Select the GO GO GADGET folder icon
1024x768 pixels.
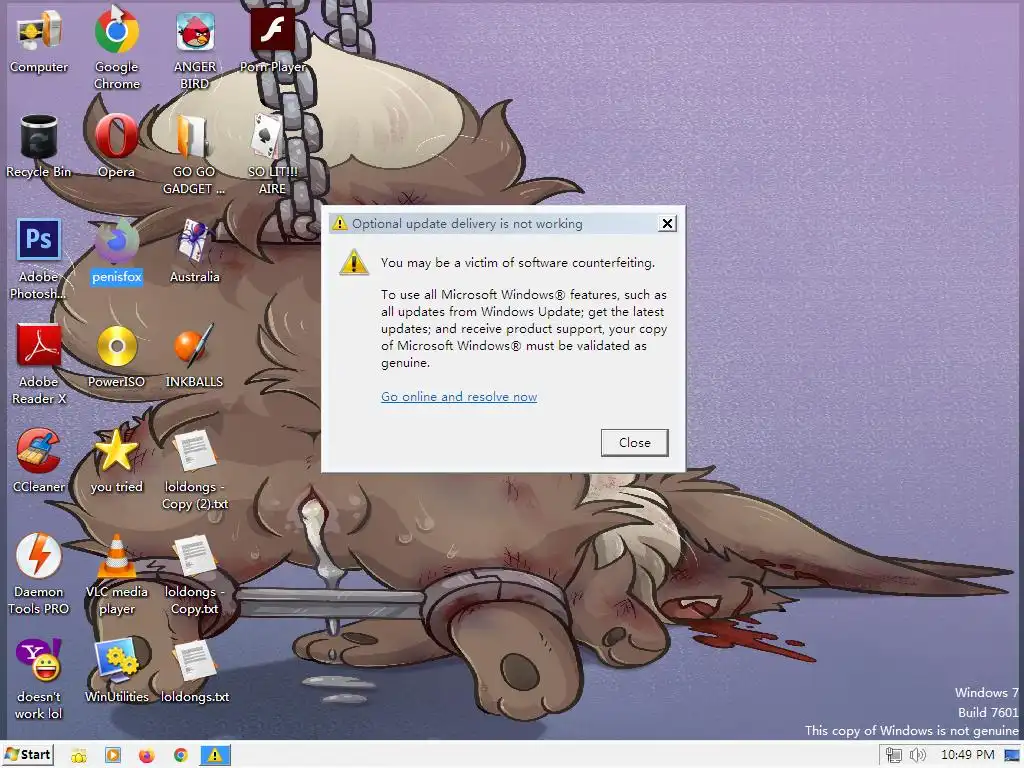(193, 155)
